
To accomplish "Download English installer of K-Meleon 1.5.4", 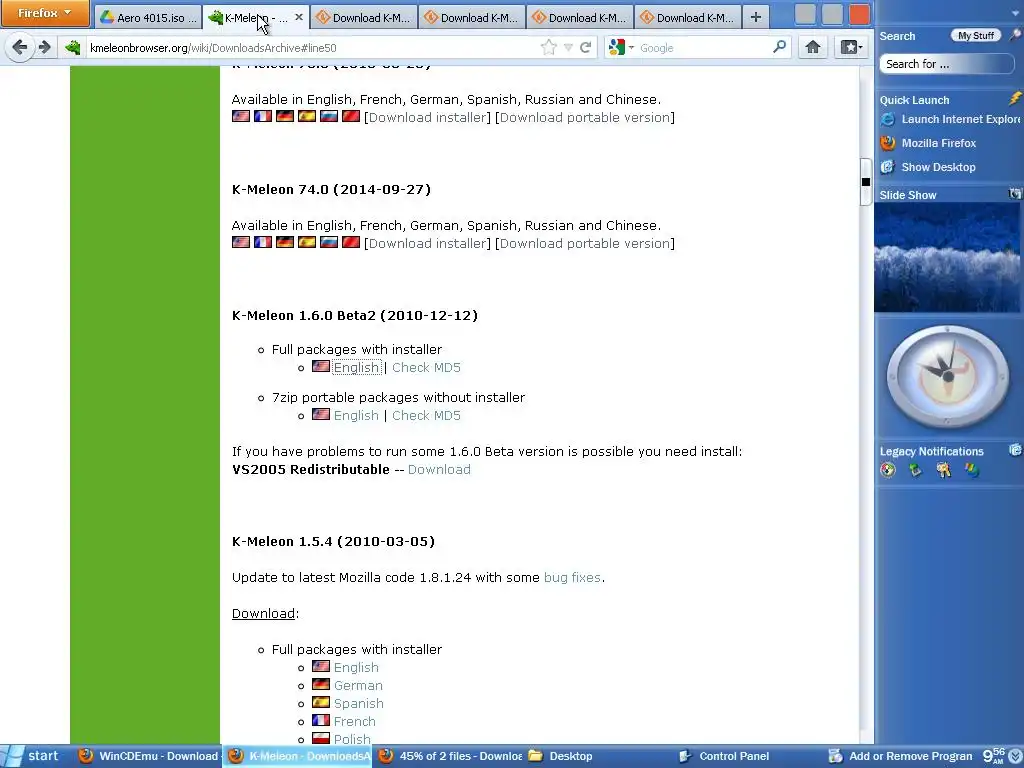I will [x=356, y=667].
